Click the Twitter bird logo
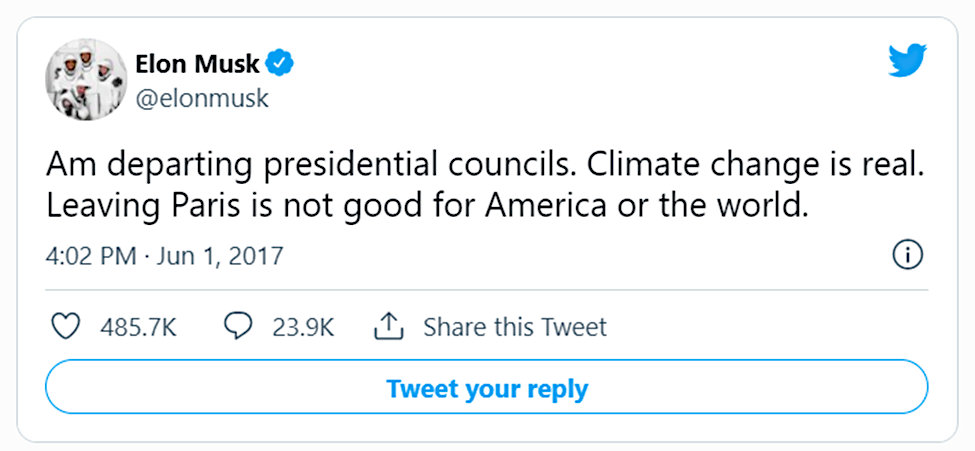 (x=907, y=60)
